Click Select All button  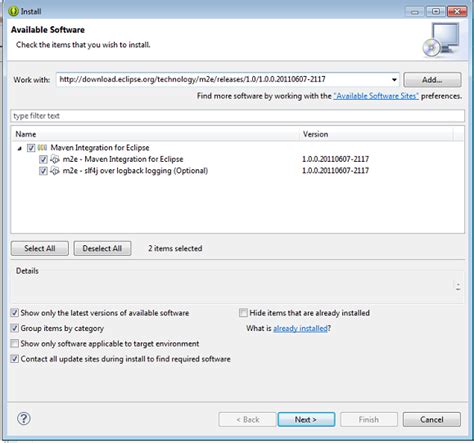[40, 248]
